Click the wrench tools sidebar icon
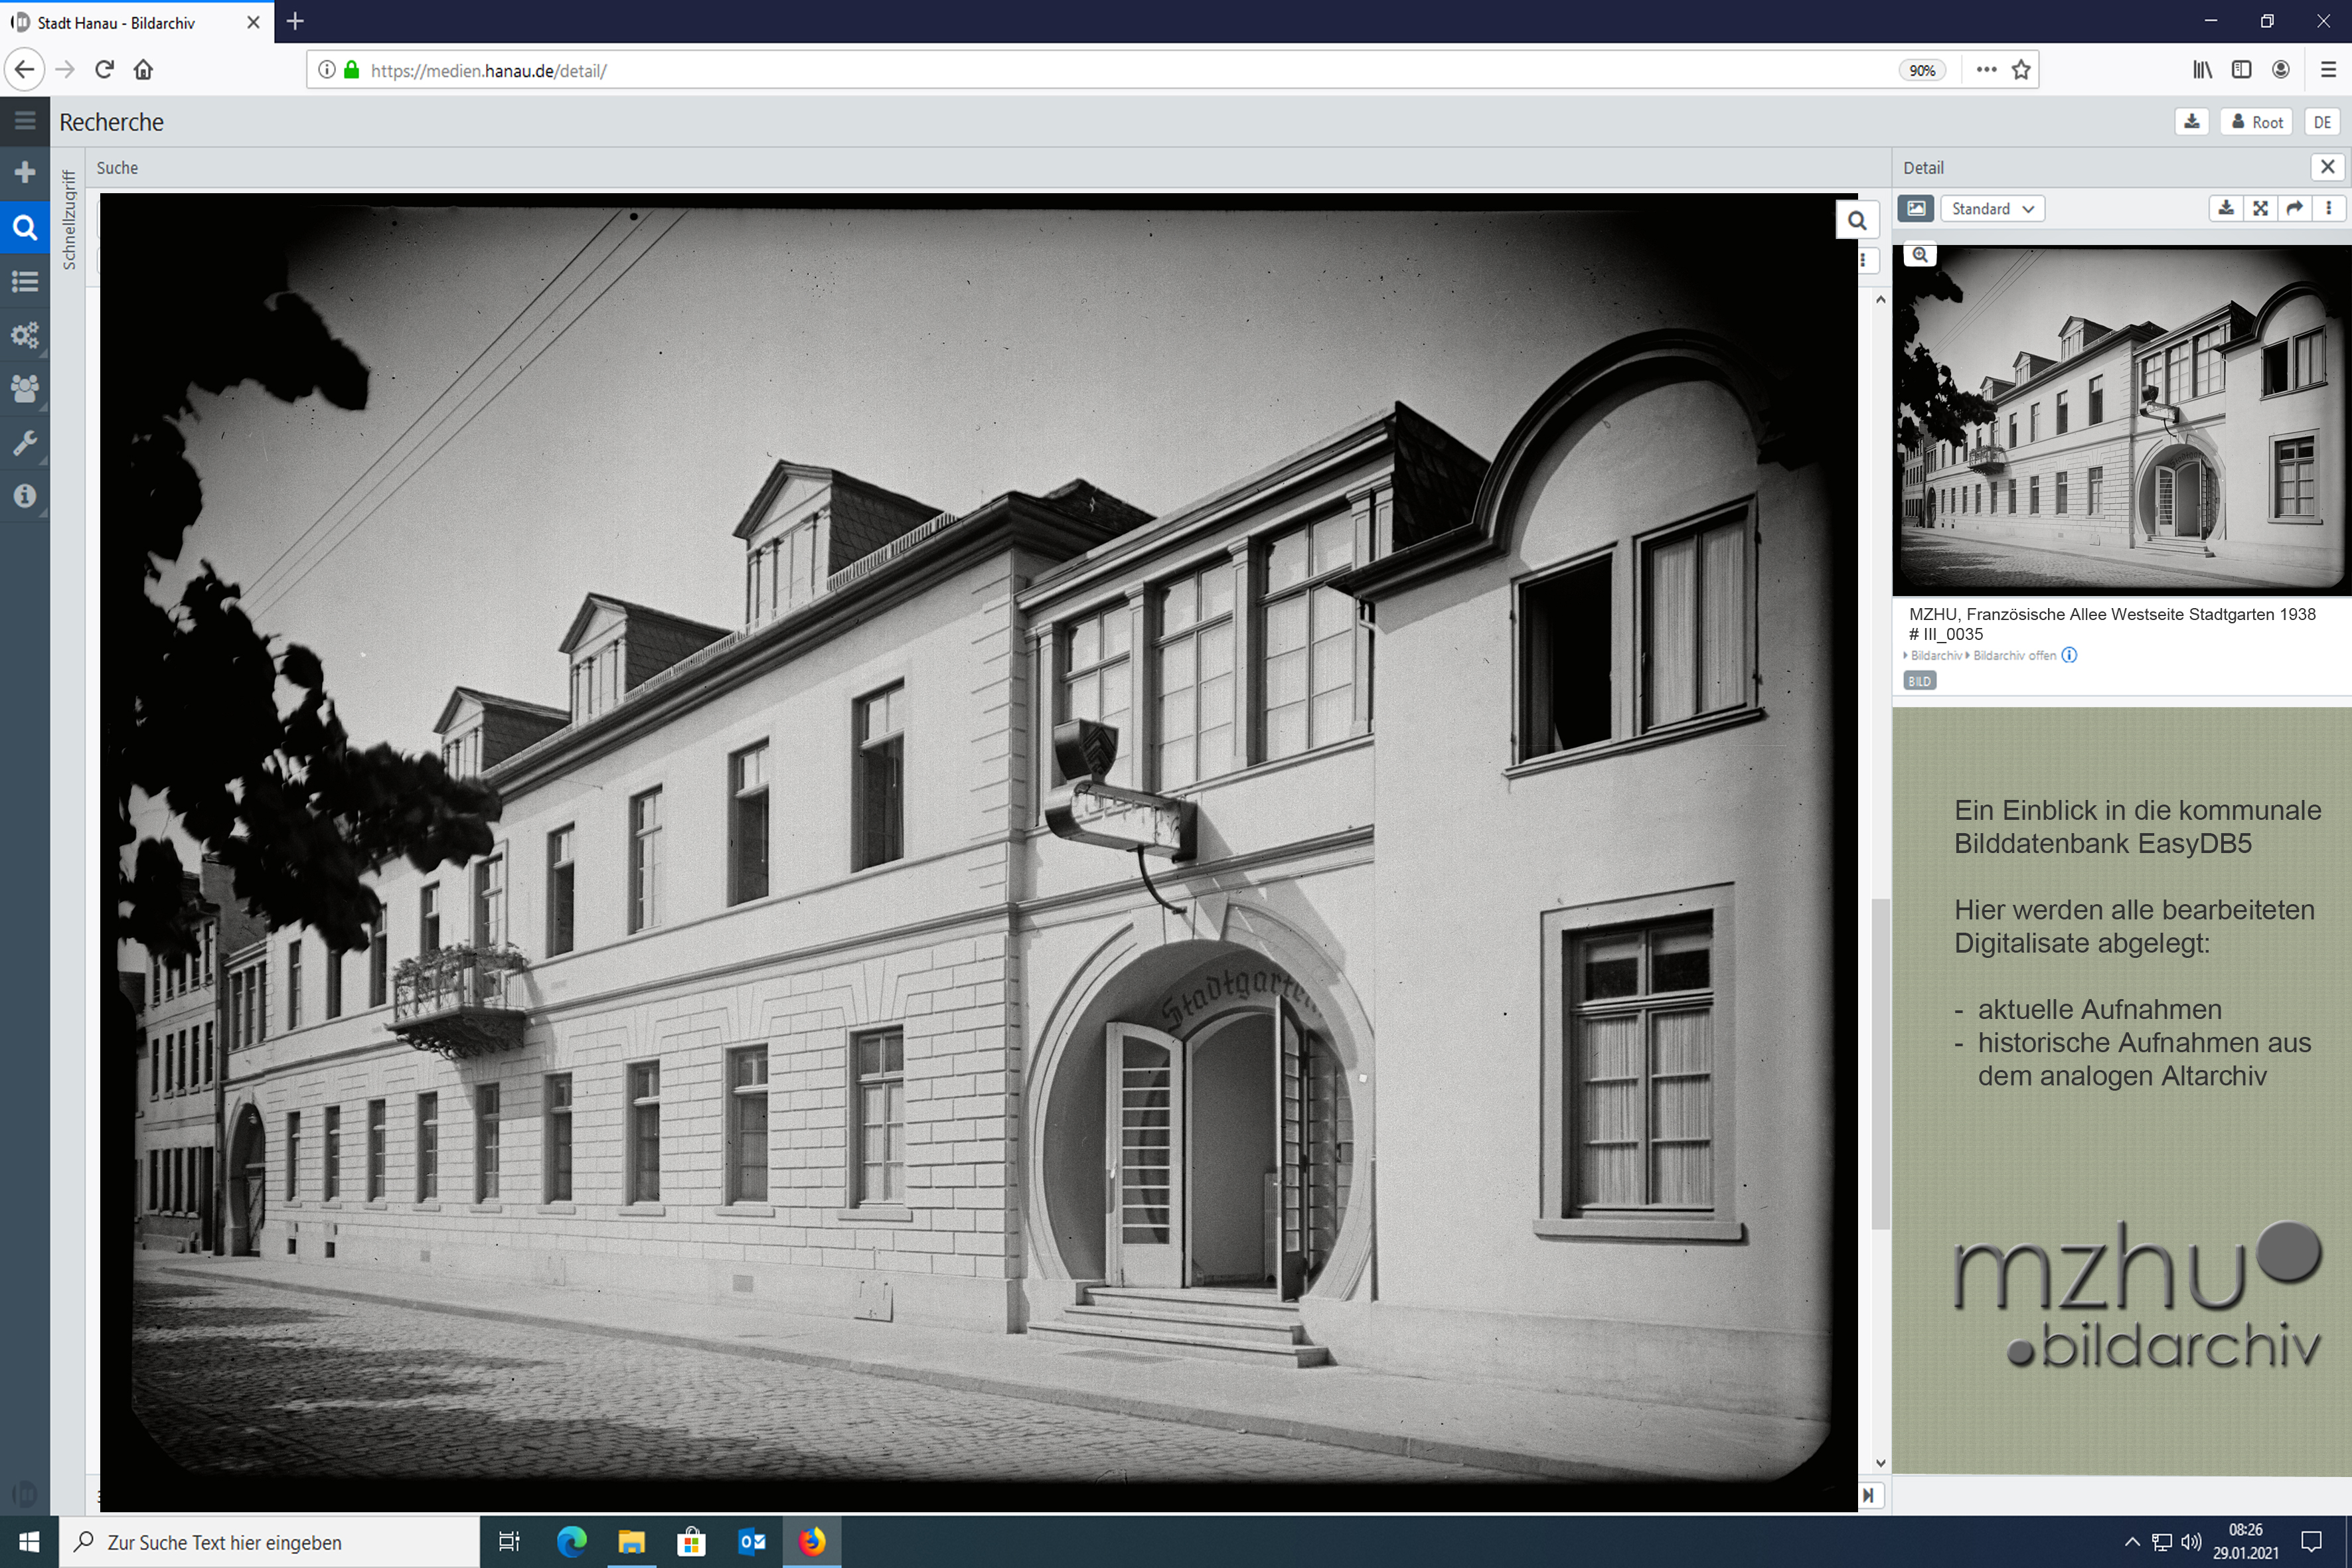 tap(25, 442)
